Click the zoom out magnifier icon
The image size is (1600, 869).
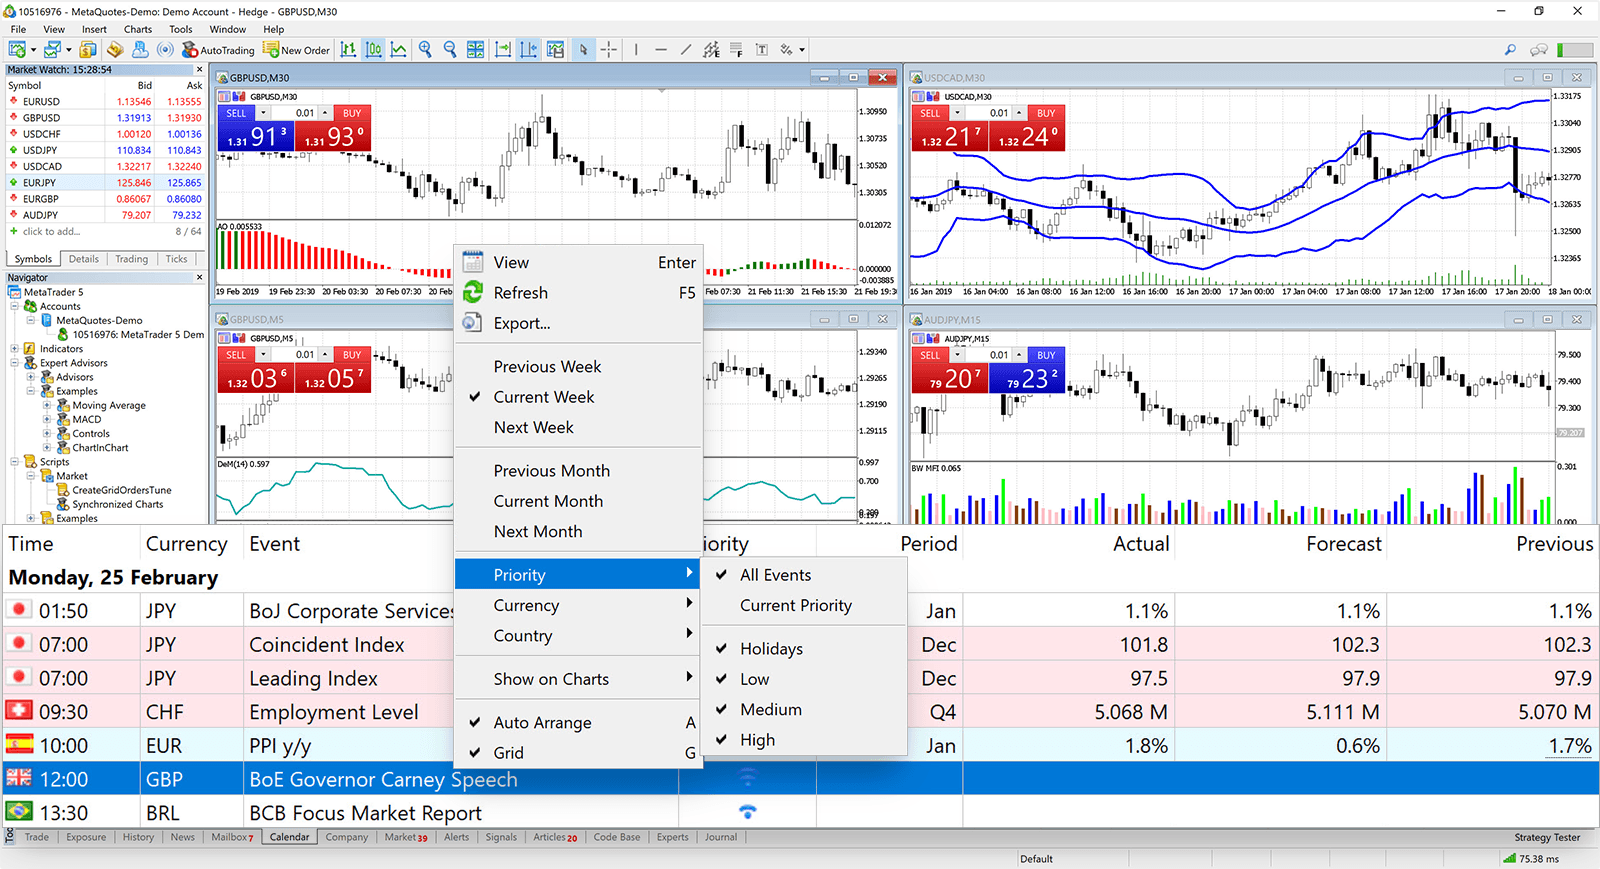[x=450, y=50]
